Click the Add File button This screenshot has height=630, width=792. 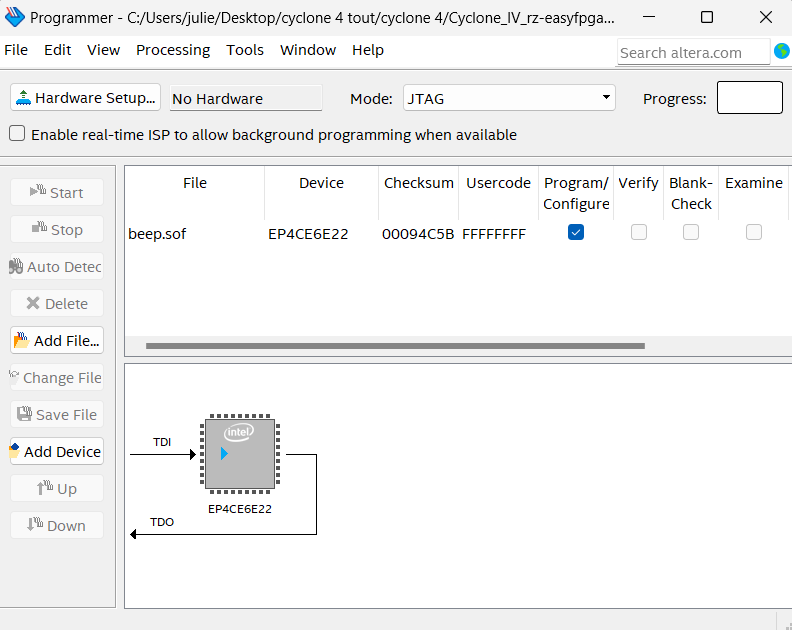click(57, 341)
